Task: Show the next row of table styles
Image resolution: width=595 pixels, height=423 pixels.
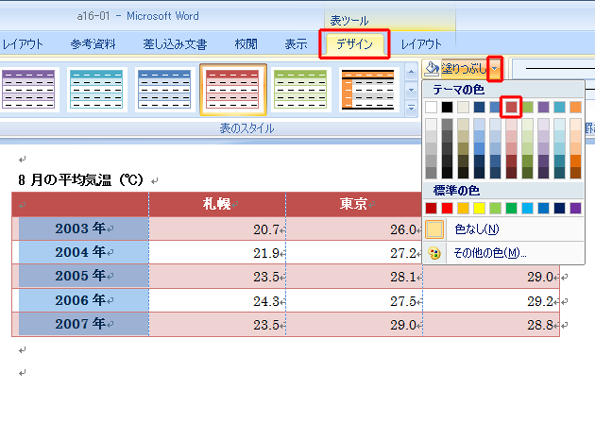Action: click(411, 90)
